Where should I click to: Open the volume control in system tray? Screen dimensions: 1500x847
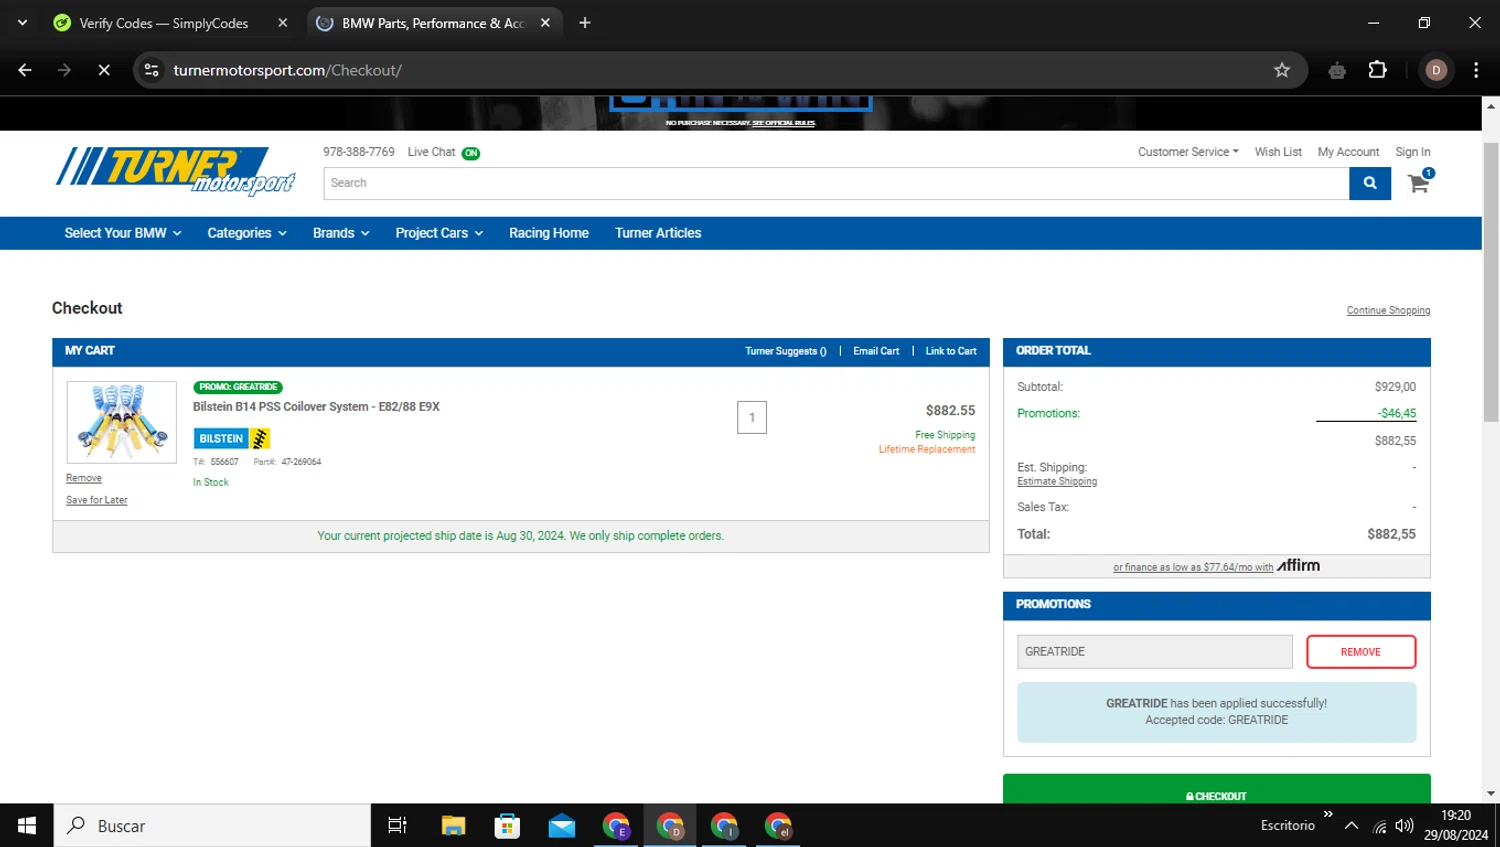click(1405, 826)
